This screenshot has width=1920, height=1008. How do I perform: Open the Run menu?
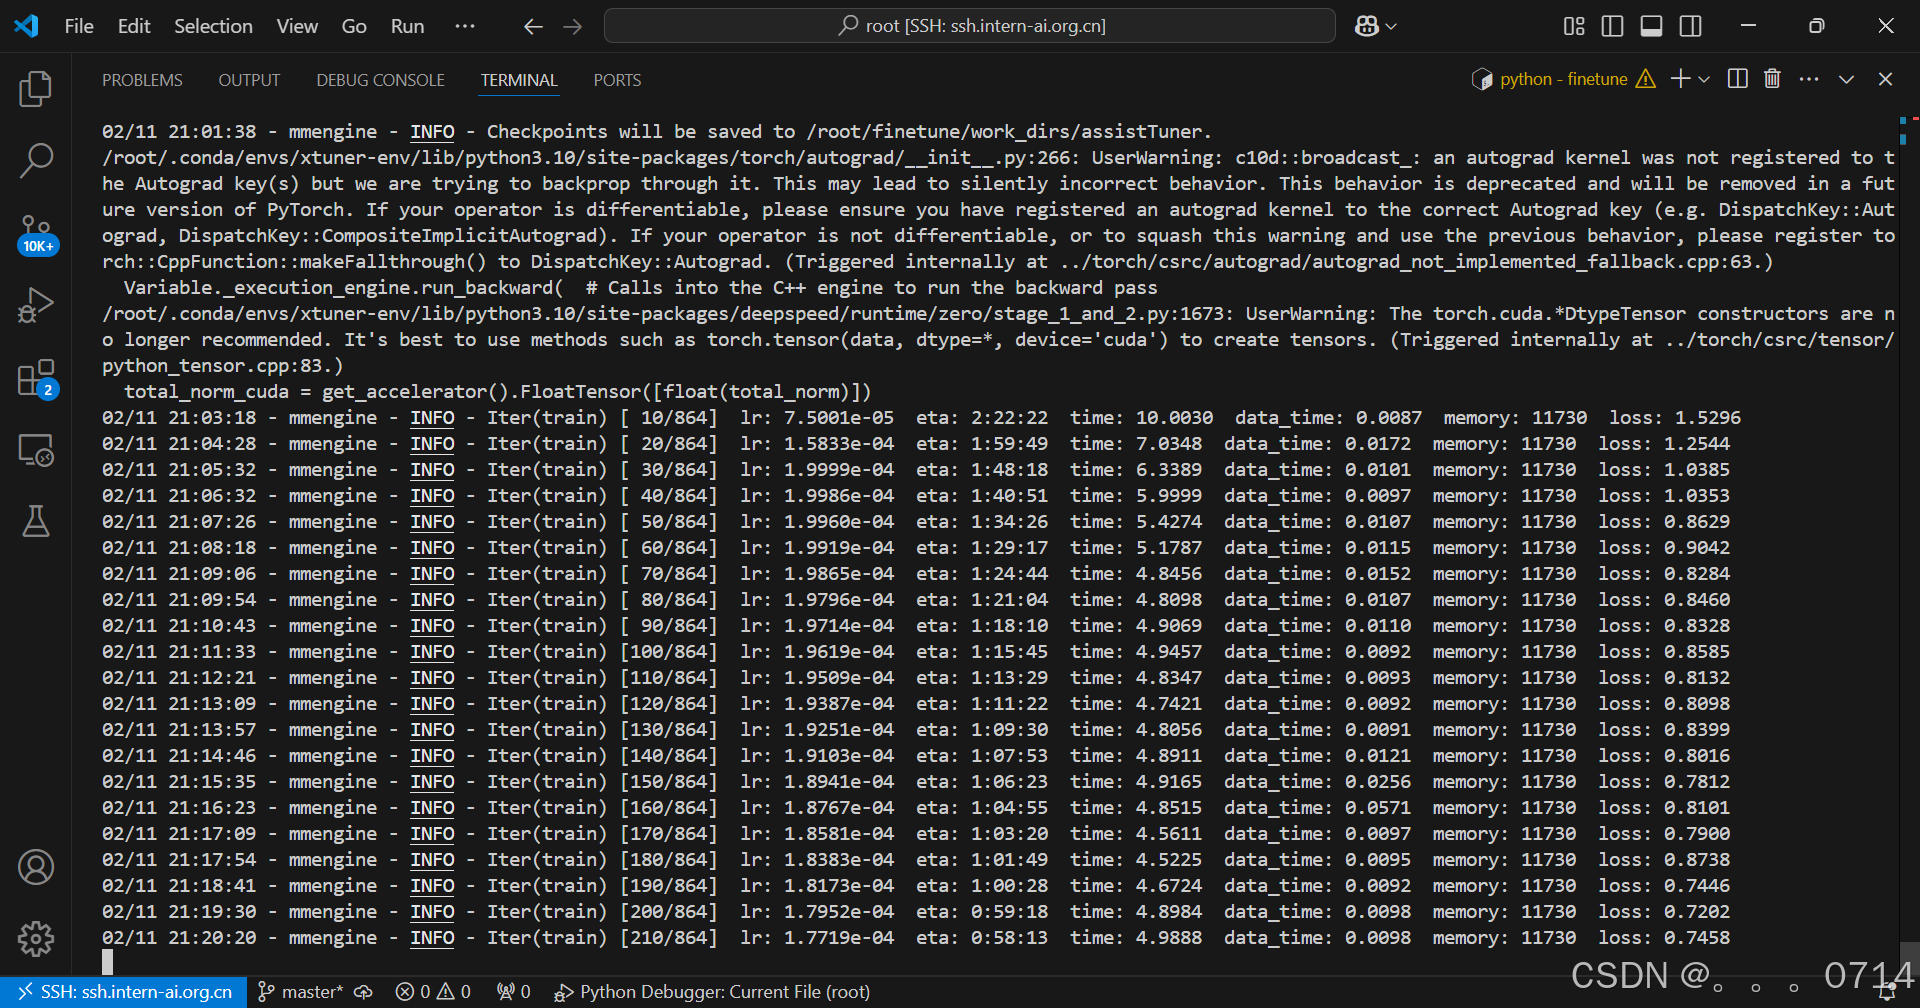pyautogui.click(x=407, y=26)
